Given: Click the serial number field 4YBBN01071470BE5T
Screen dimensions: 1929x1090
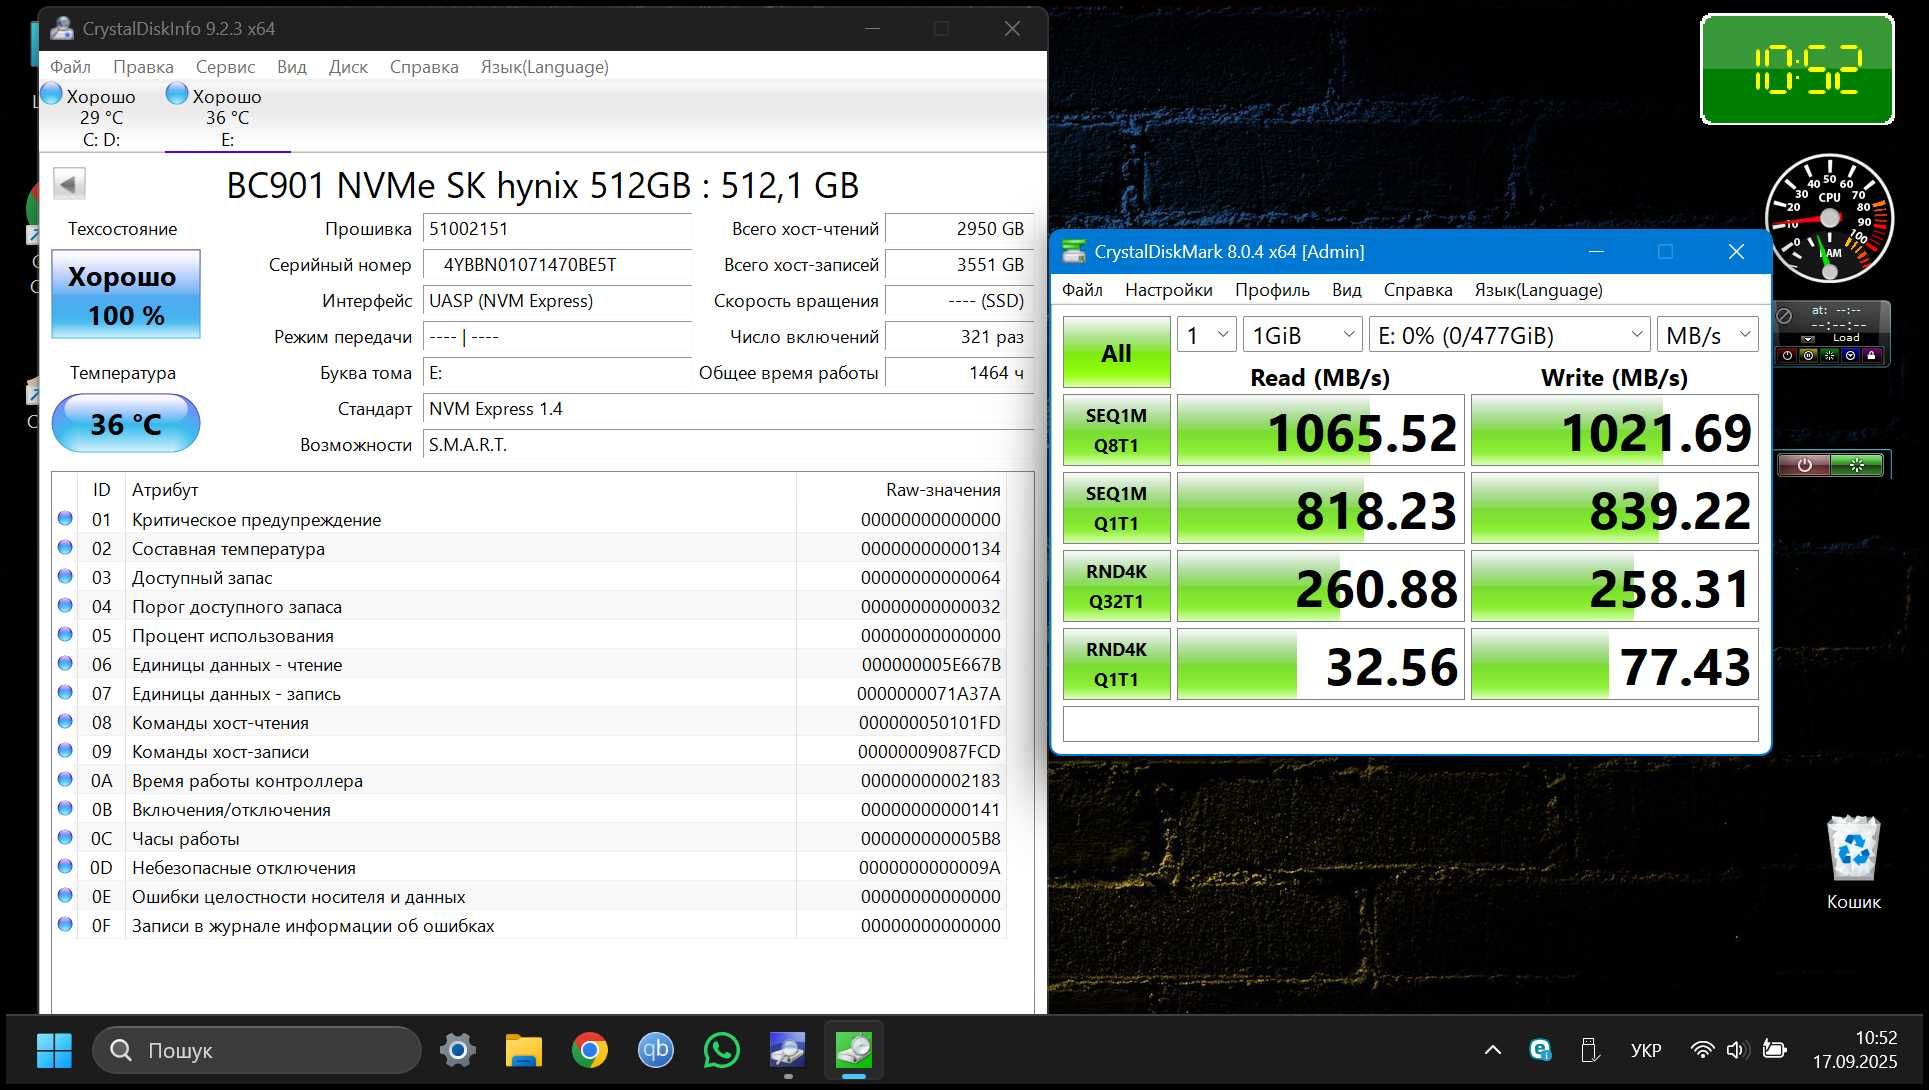Looking at the screenshot, I should (x=557, y=265).
